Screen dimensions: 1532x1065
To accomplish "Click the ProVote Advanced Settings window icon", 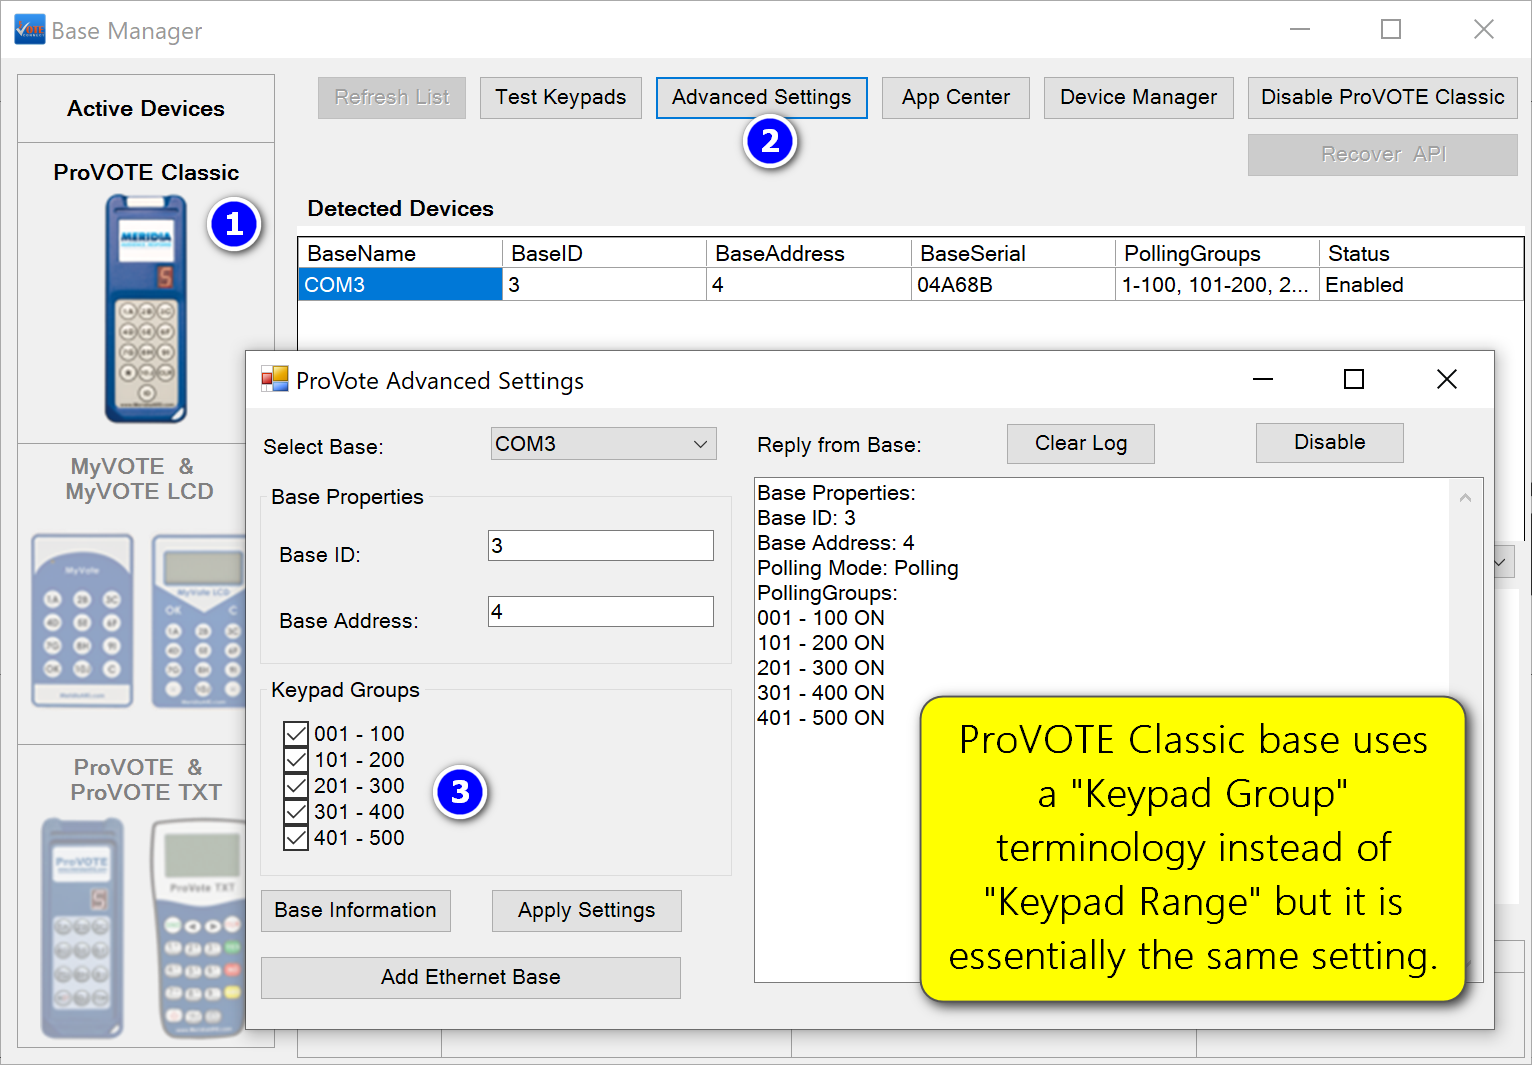I will [274, 380].
